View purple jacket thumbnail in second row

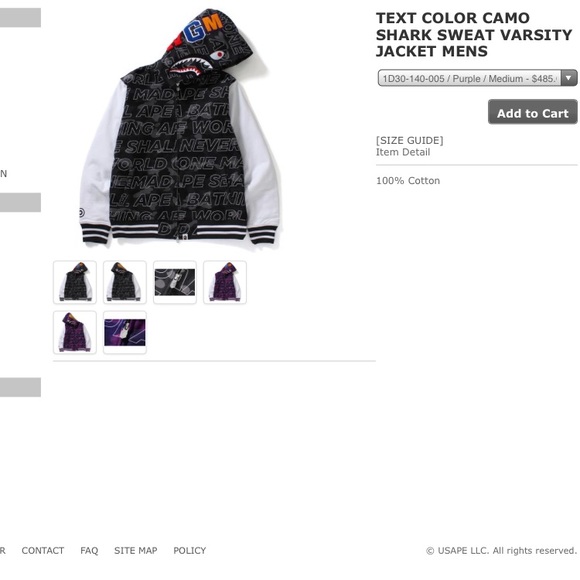(x=75, y=333)
